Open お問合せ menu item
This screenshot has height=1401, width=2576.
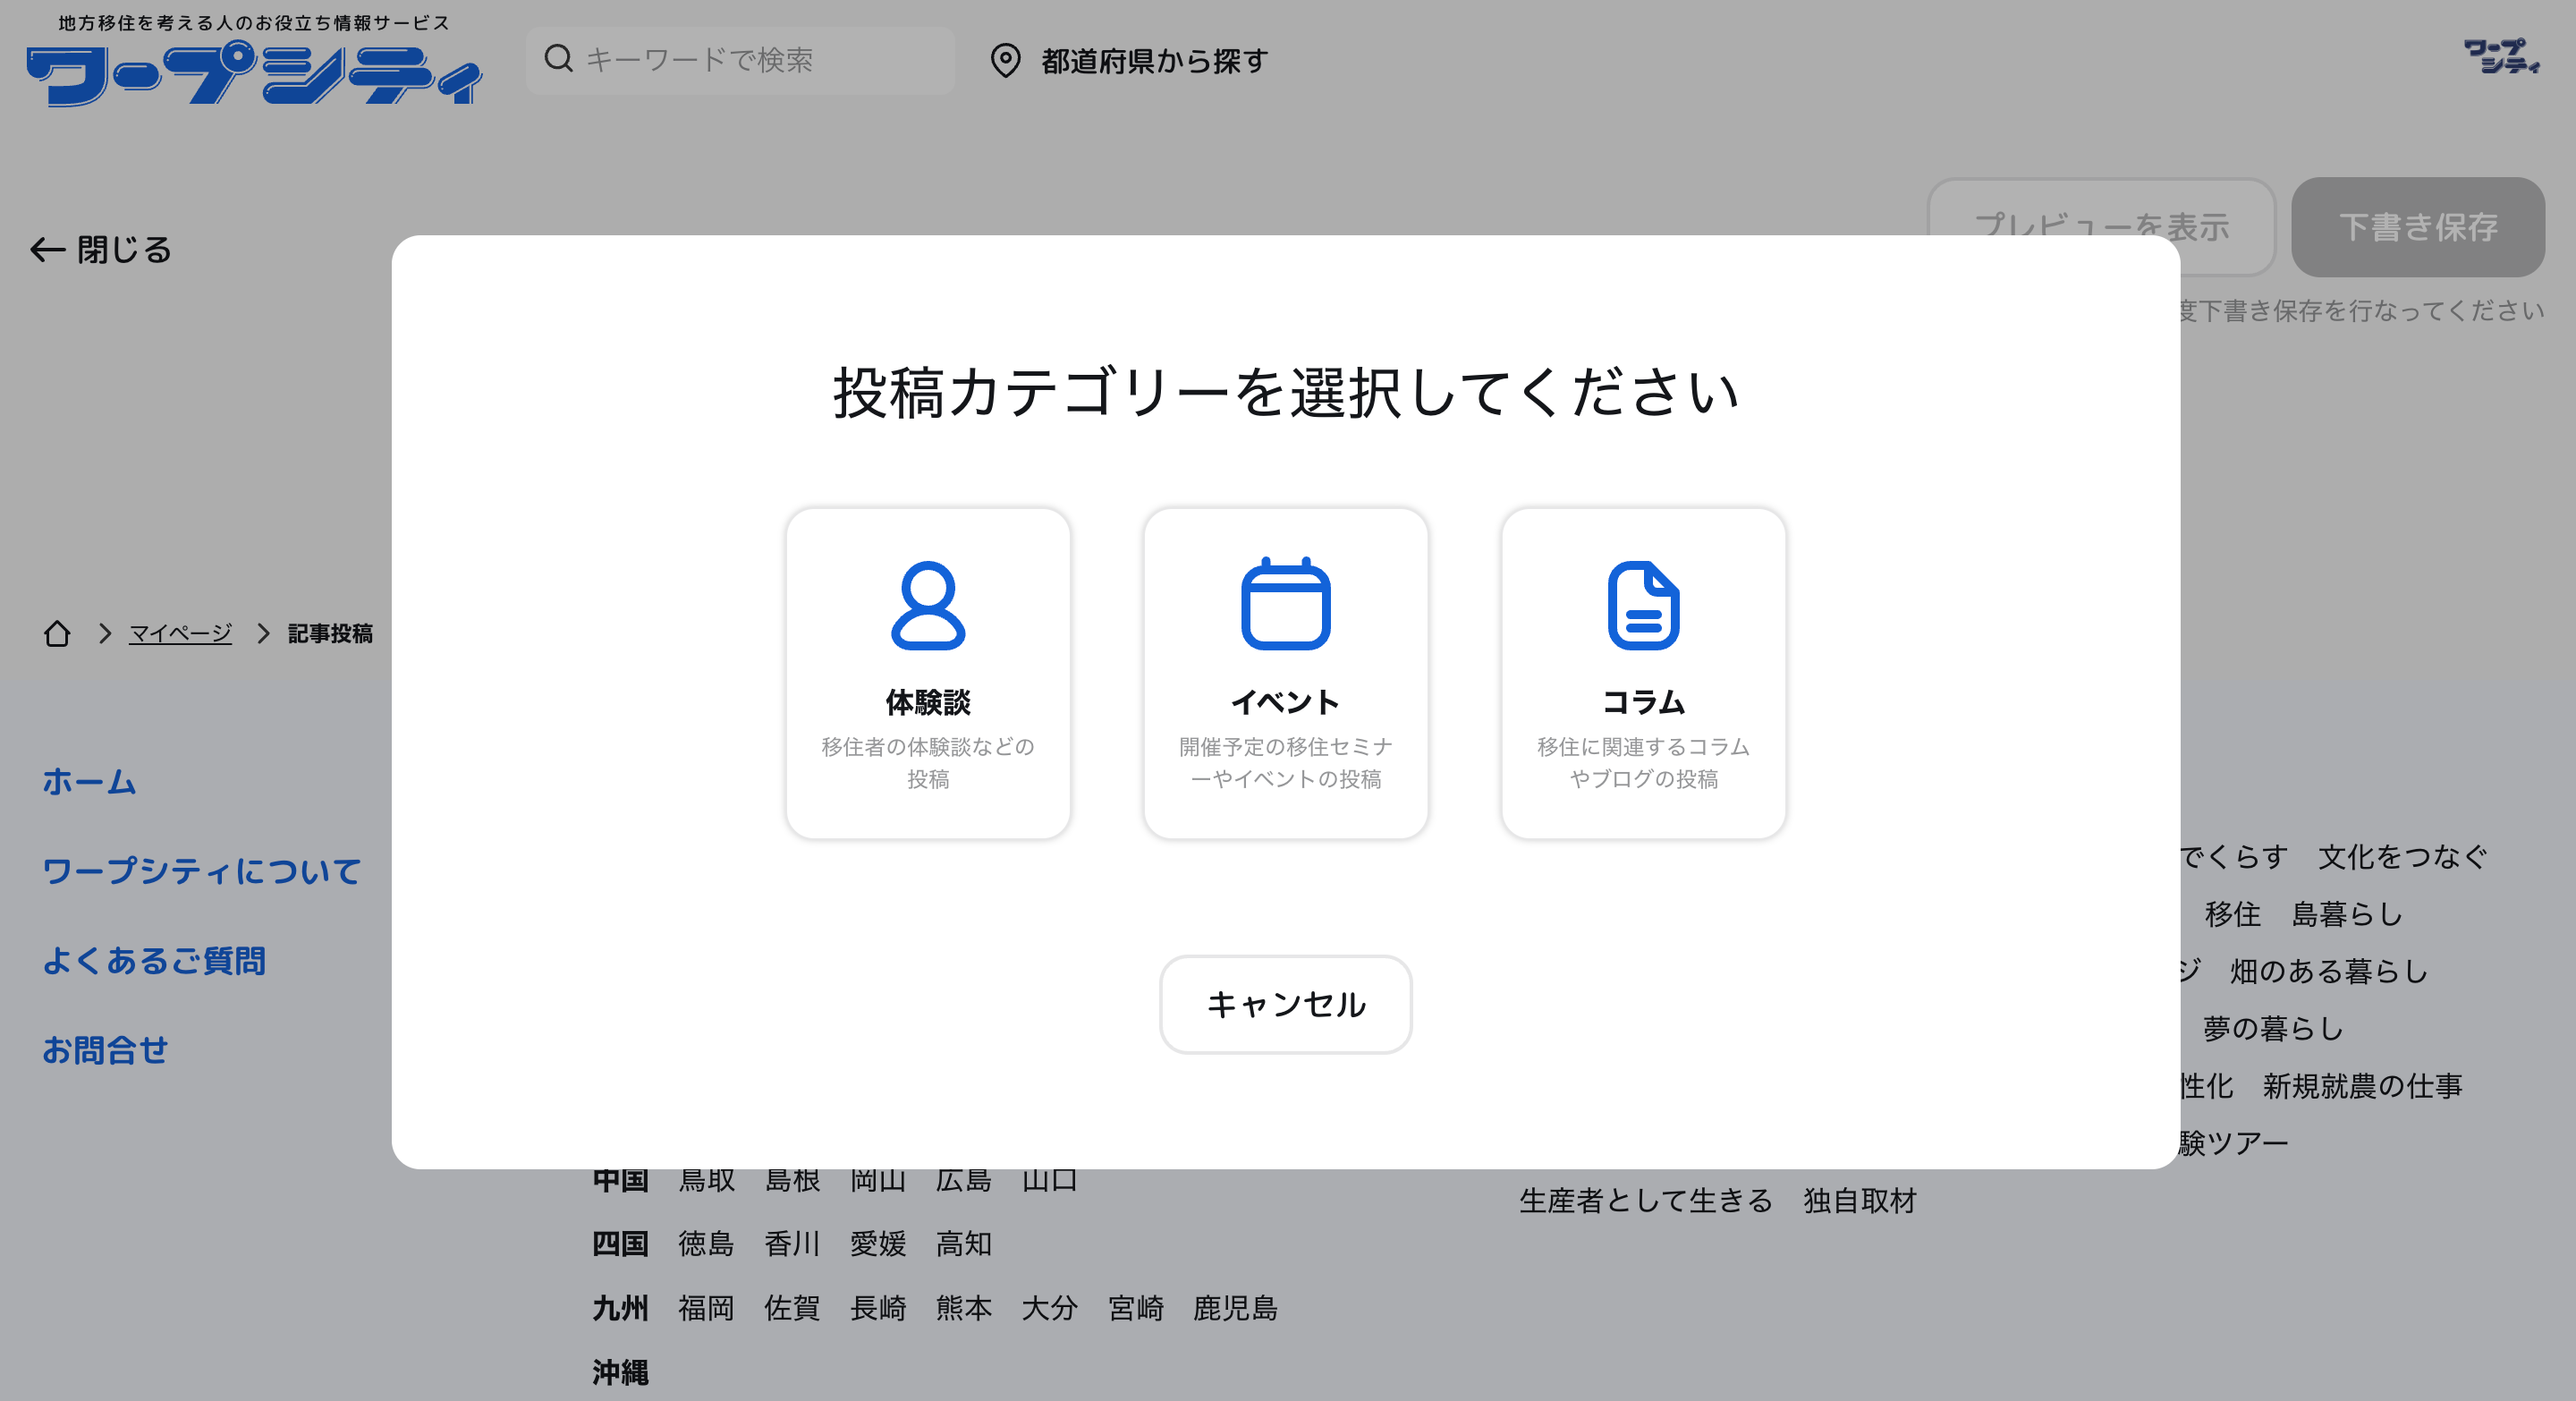[x=105, y=1050]
